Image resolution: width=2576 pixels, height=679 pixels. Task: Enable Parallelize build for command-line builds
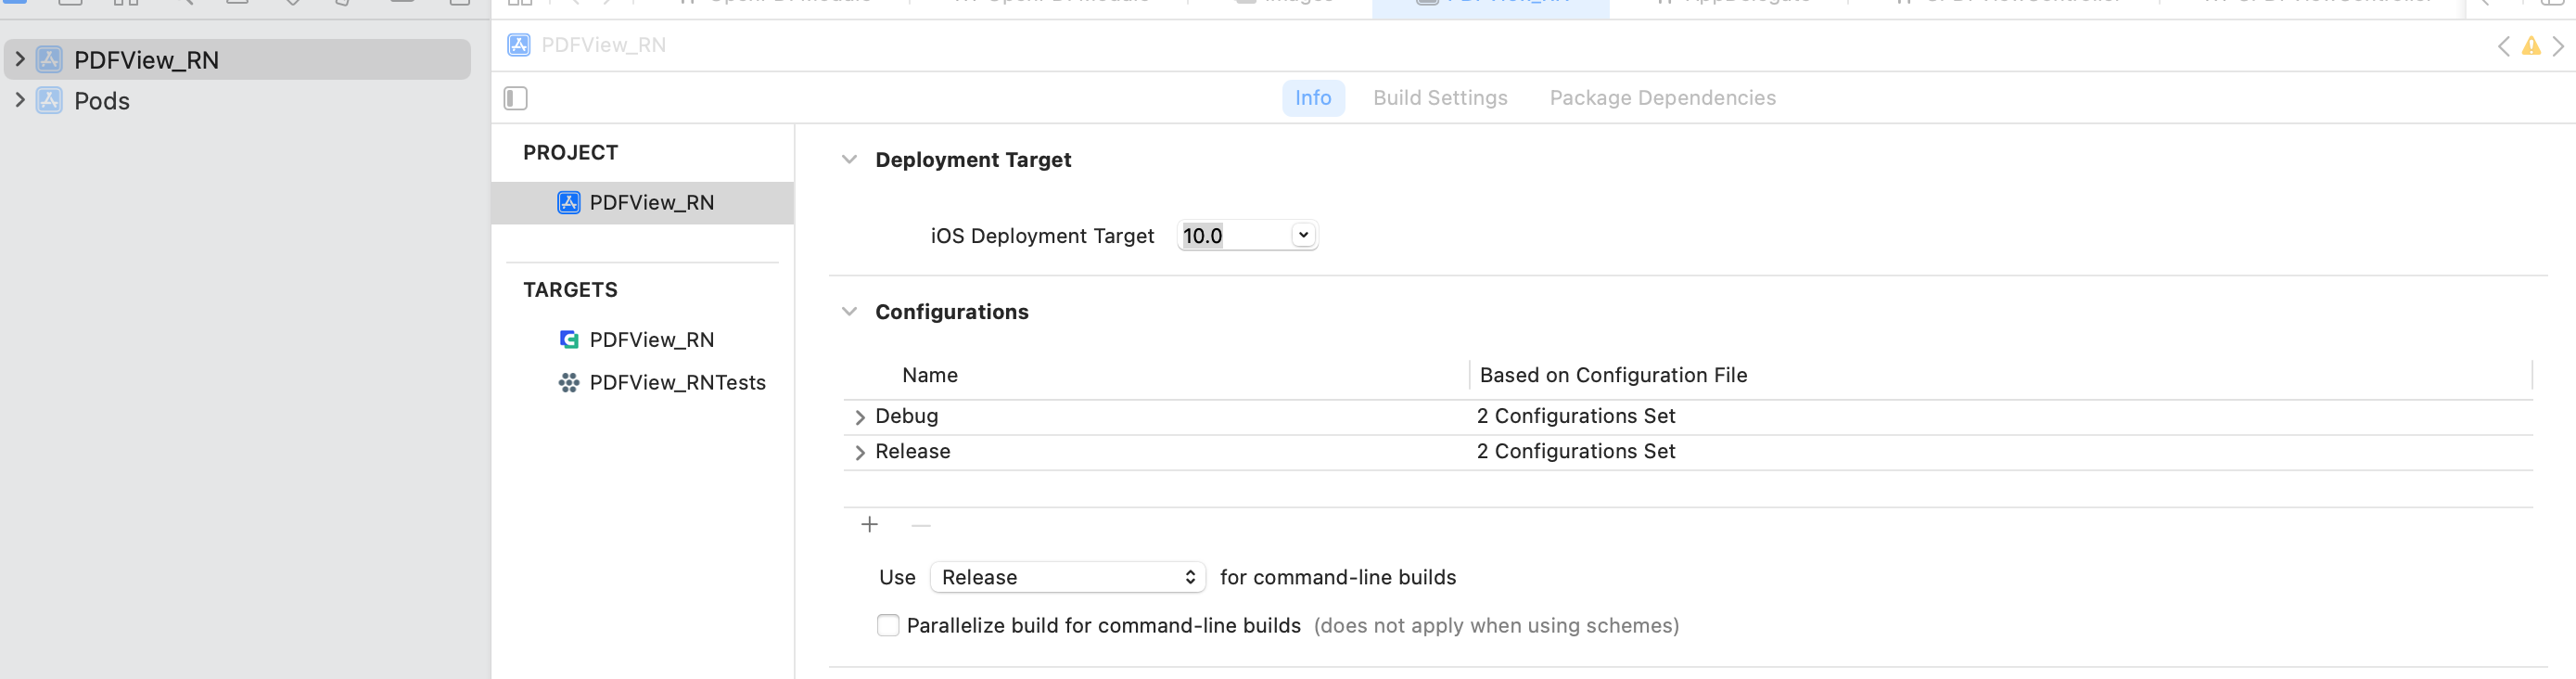tap(887, 626)
